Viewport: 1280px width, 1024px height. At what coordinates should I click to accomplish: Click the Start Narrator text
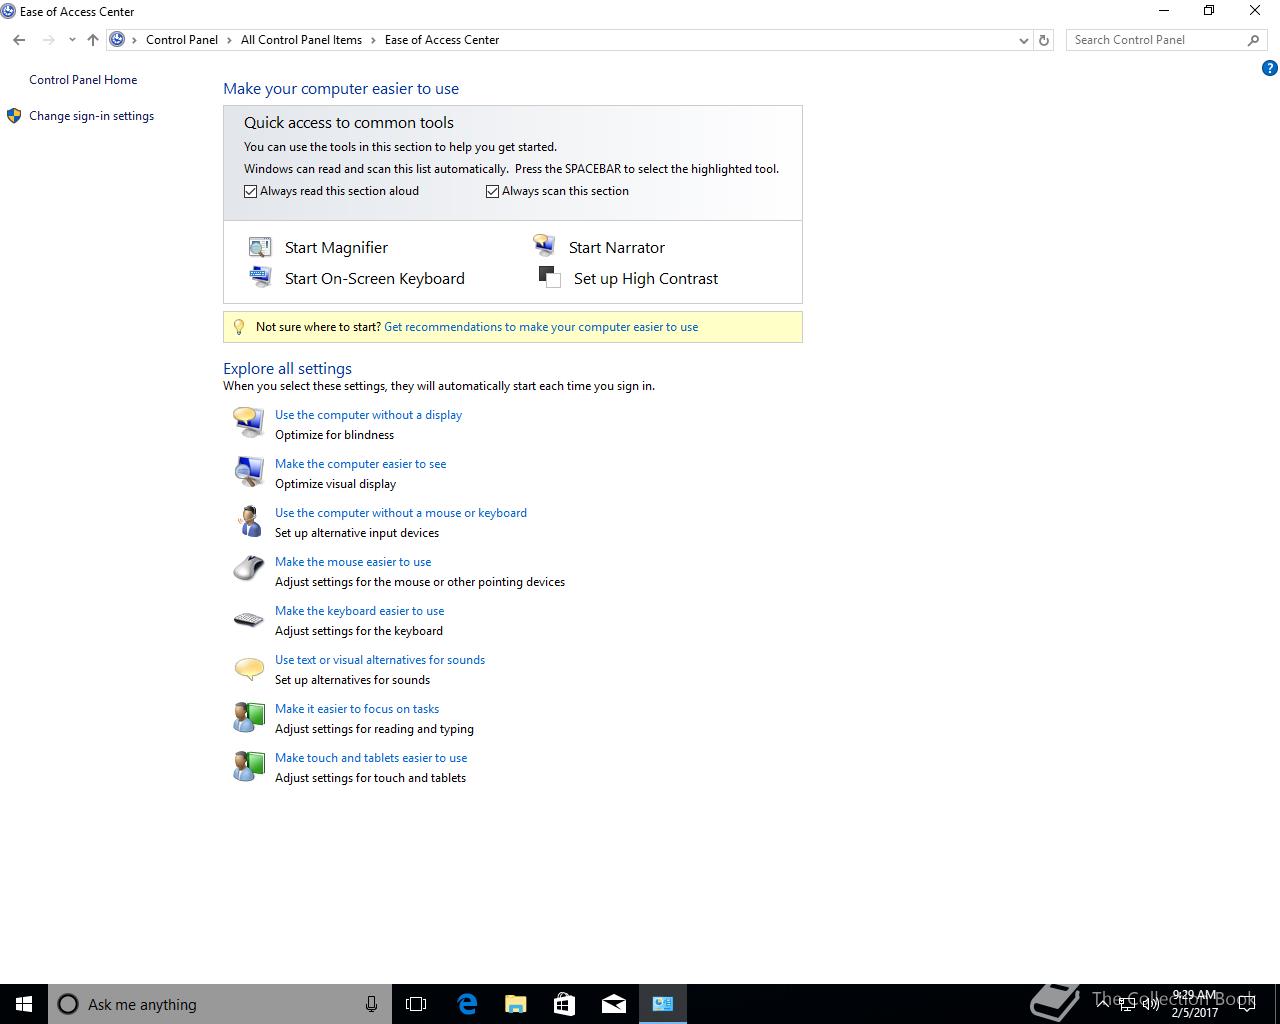tap(617, 248)
